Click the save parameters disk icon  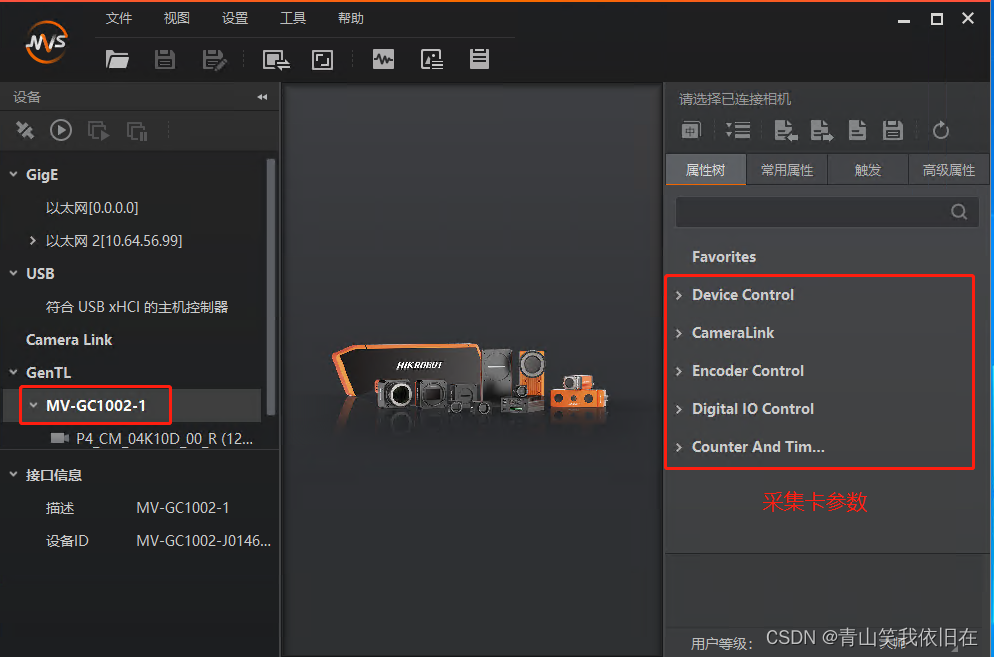click(893, 130)
